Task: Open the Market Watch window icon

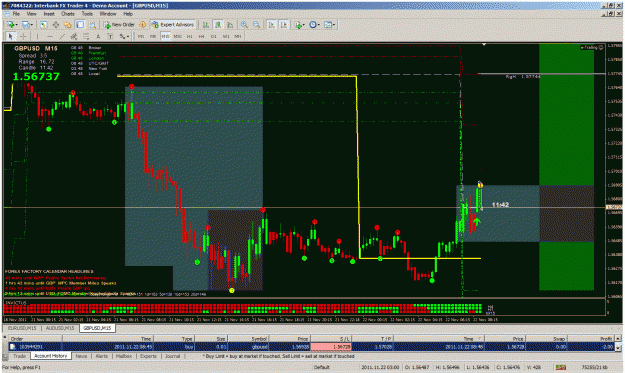Action: pos(43,25)
